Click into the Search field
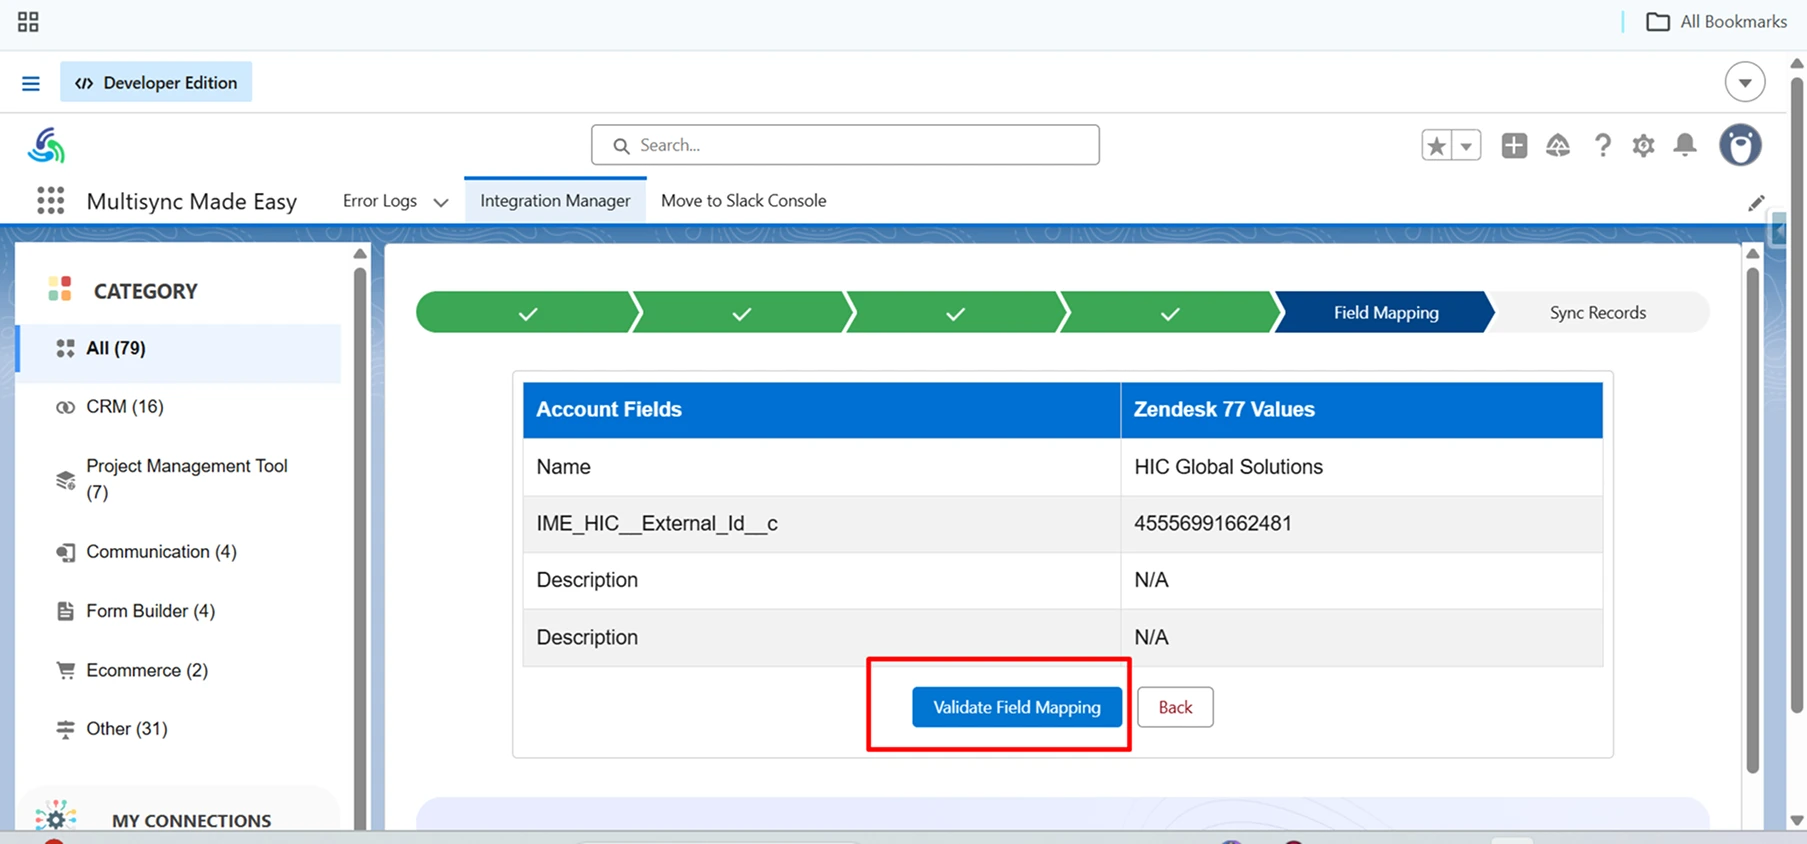 click(845, 145)
